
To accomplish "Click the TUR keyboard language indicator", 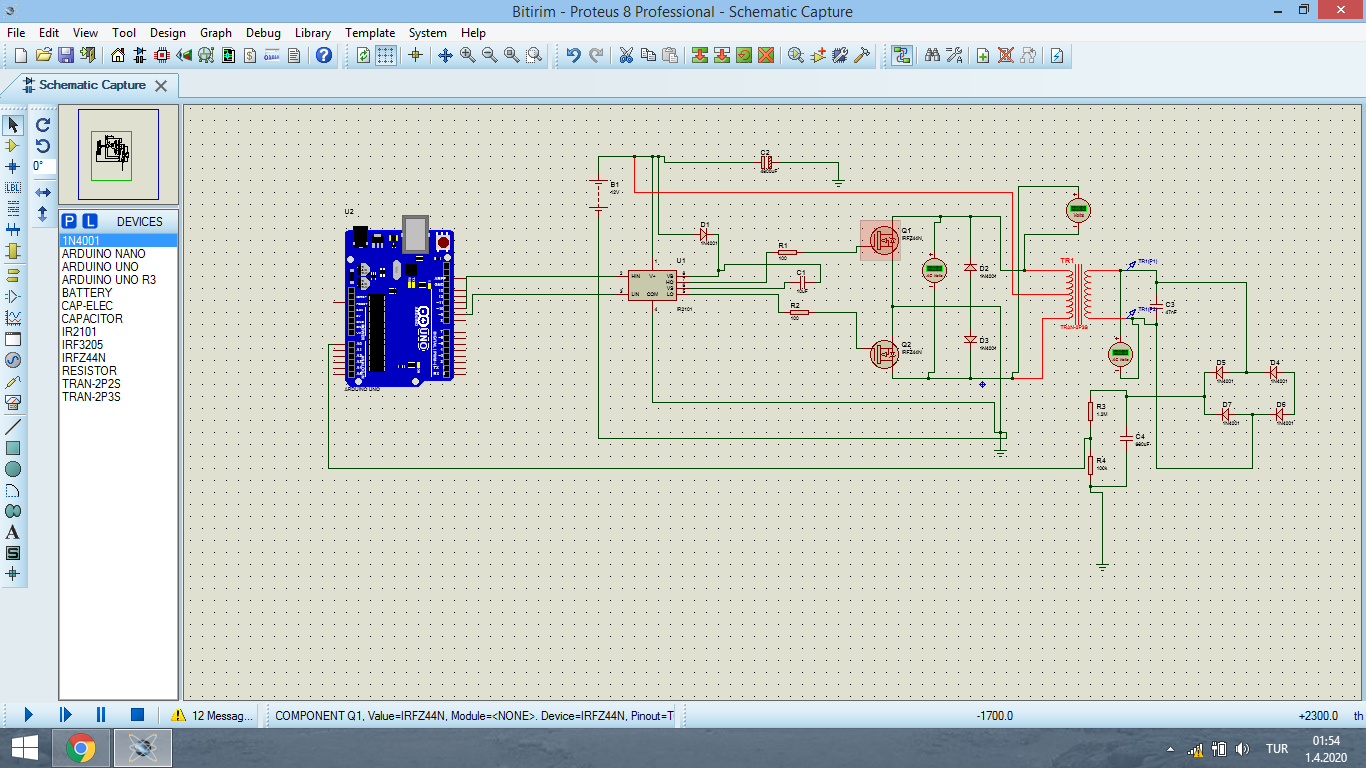I will click(1277, 749).
